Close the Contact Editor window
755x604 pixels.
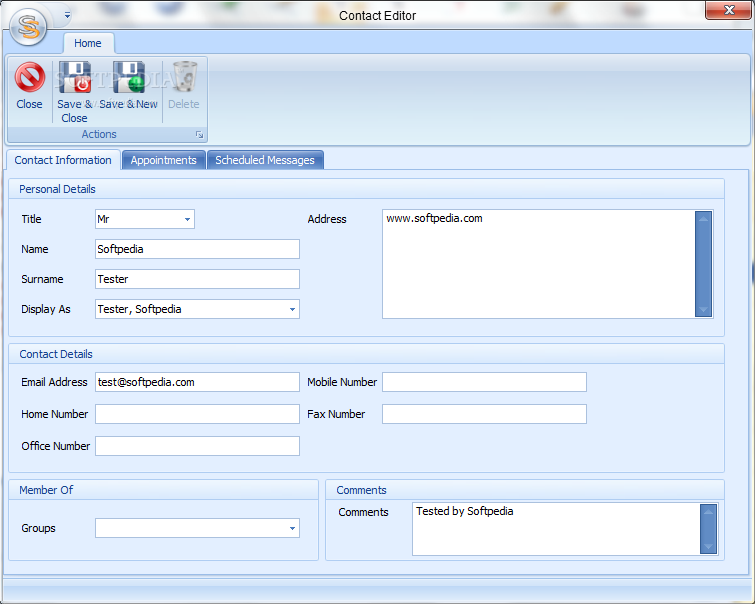point(729,10)
